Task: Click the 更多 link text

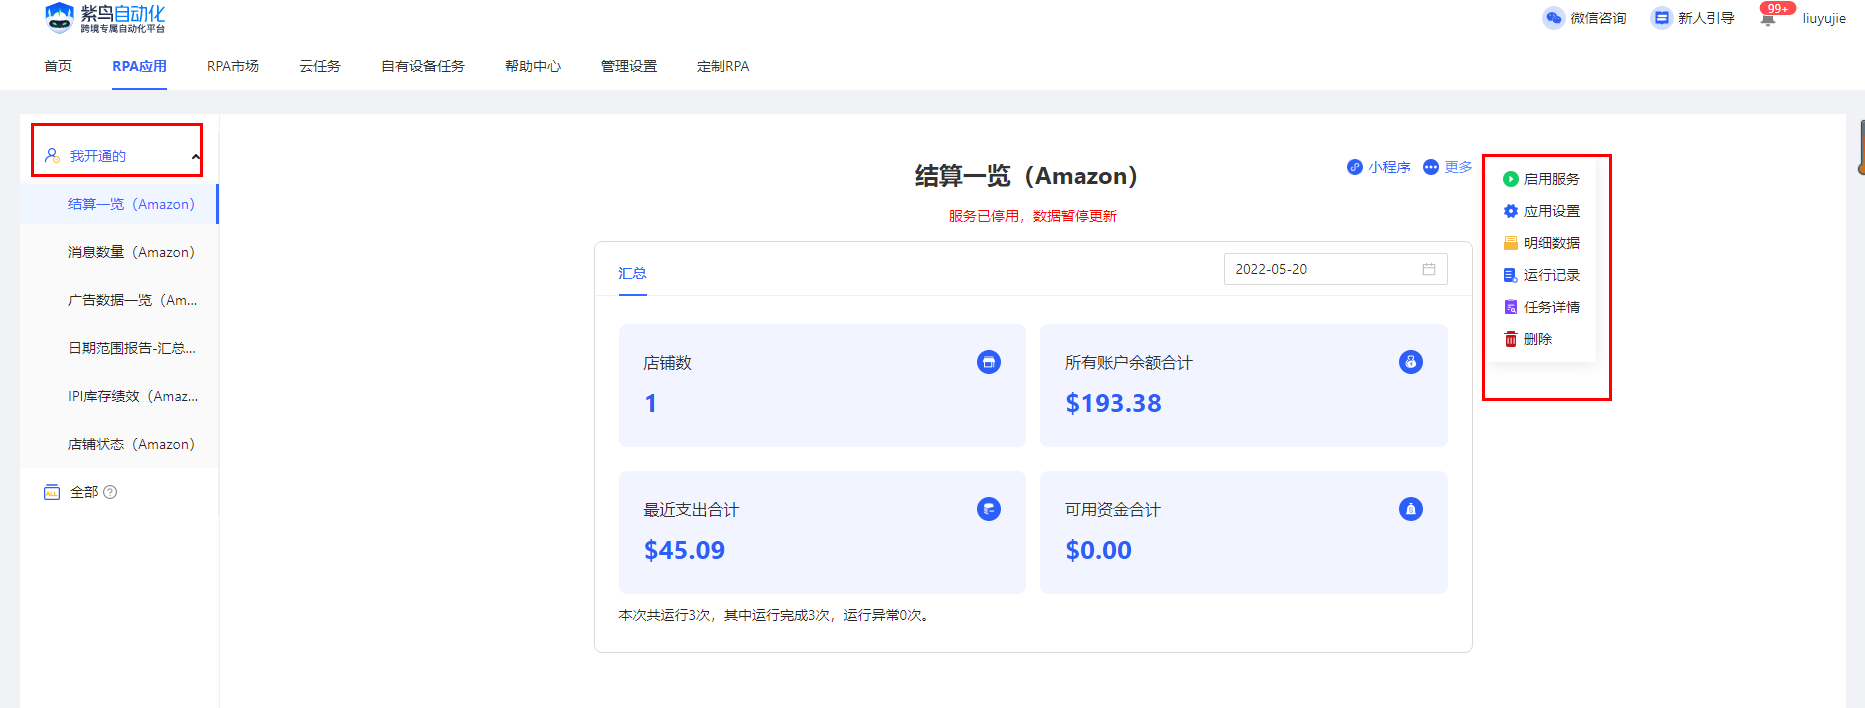Action: tap(1458, 167)
